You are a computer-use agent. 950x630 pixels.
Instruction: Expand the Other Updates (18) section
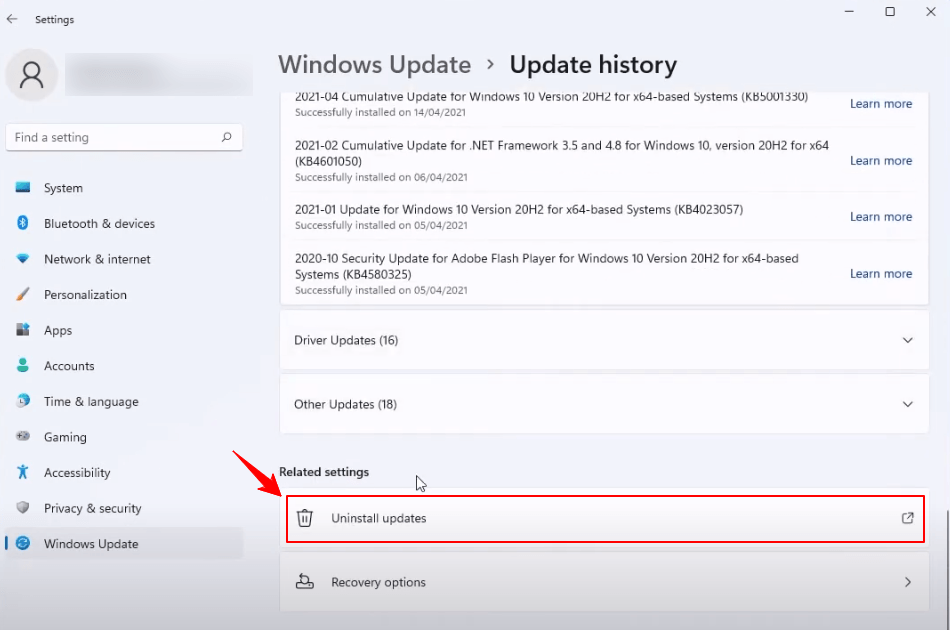pyautogui.click(x=908, y=404)
